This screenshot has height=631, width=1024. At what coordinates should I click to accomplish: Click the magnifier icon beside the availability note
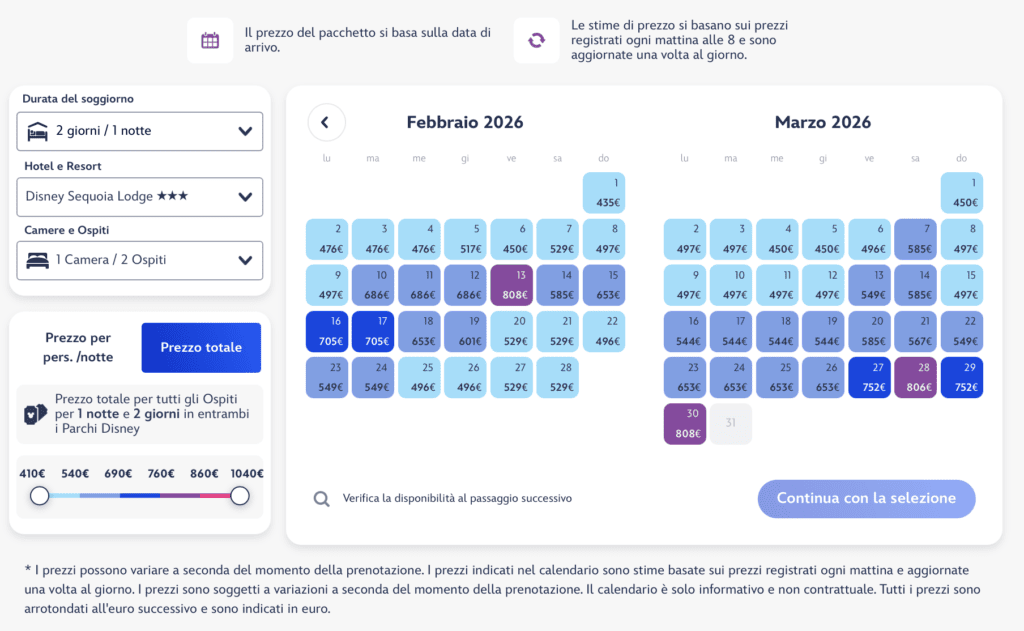pyautogui.click(x=321, y=499)
